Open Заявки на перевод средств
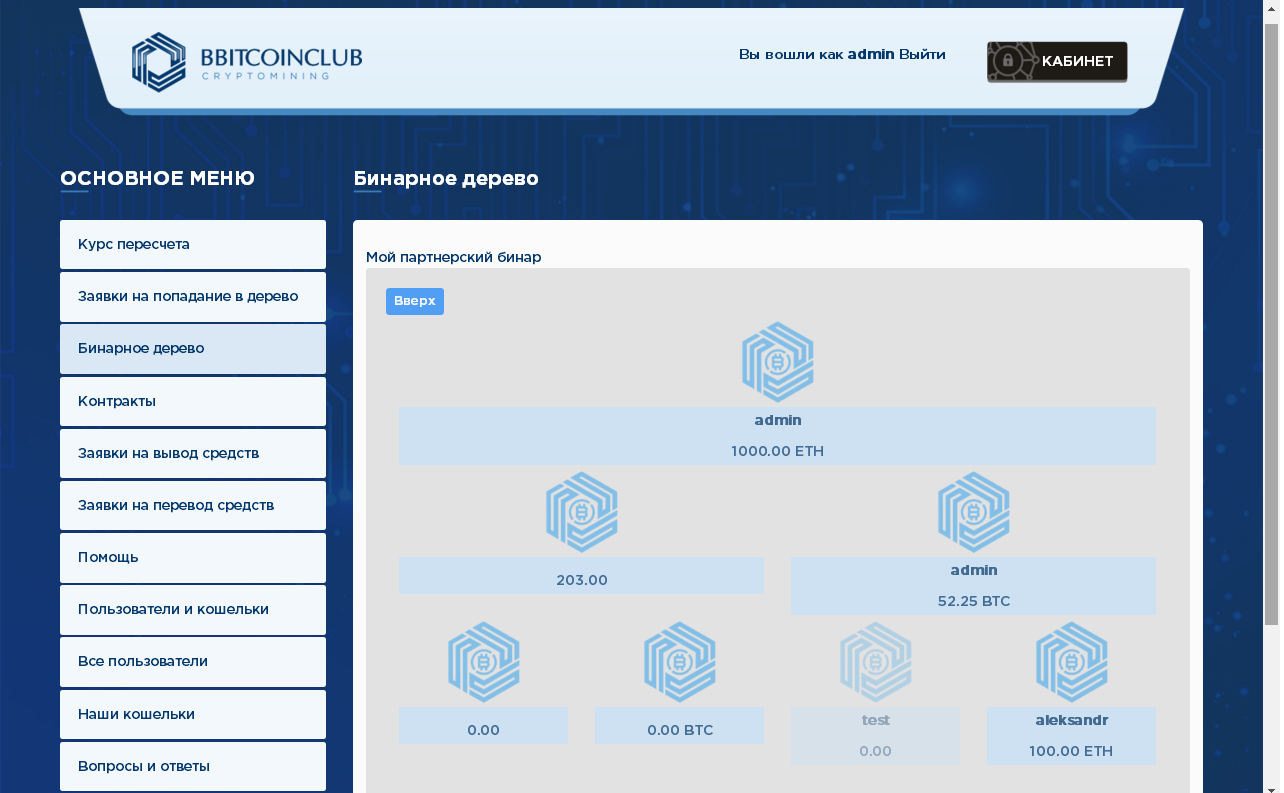The height and width of the screenshot is (793, 1284). [193, 505]
